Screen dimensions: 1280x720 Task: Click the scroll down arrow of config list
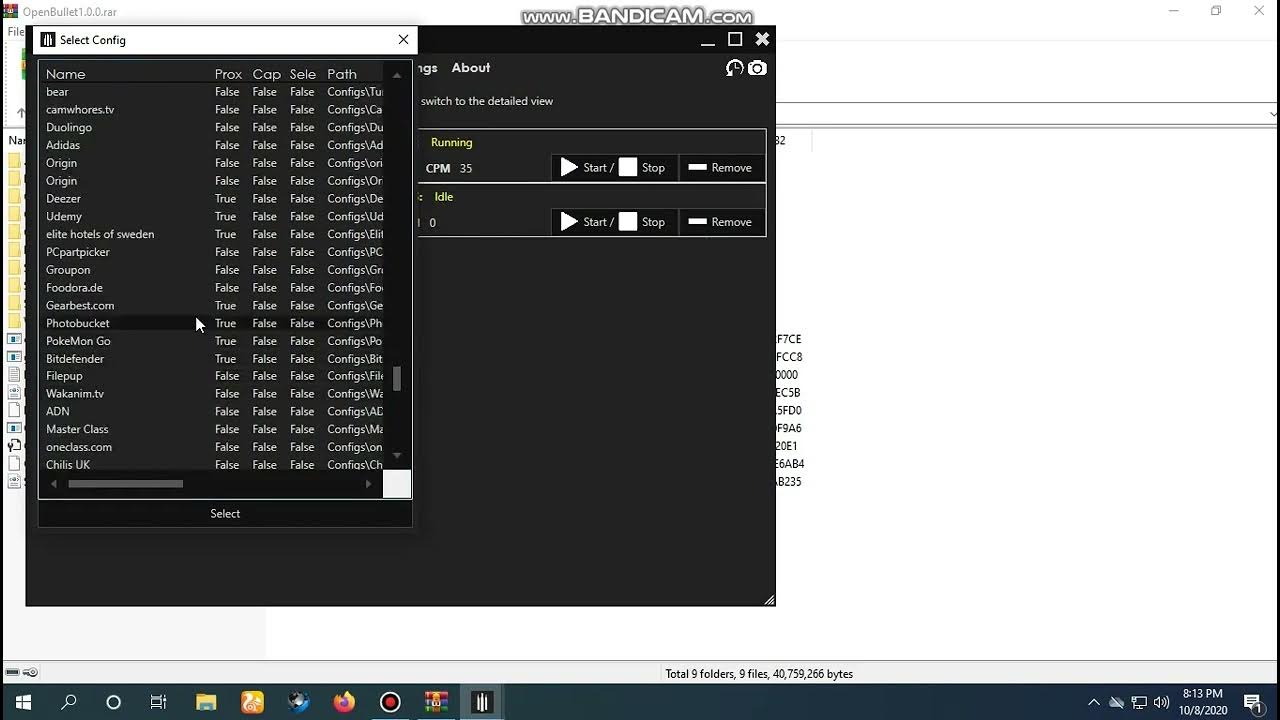pos(397,456)
